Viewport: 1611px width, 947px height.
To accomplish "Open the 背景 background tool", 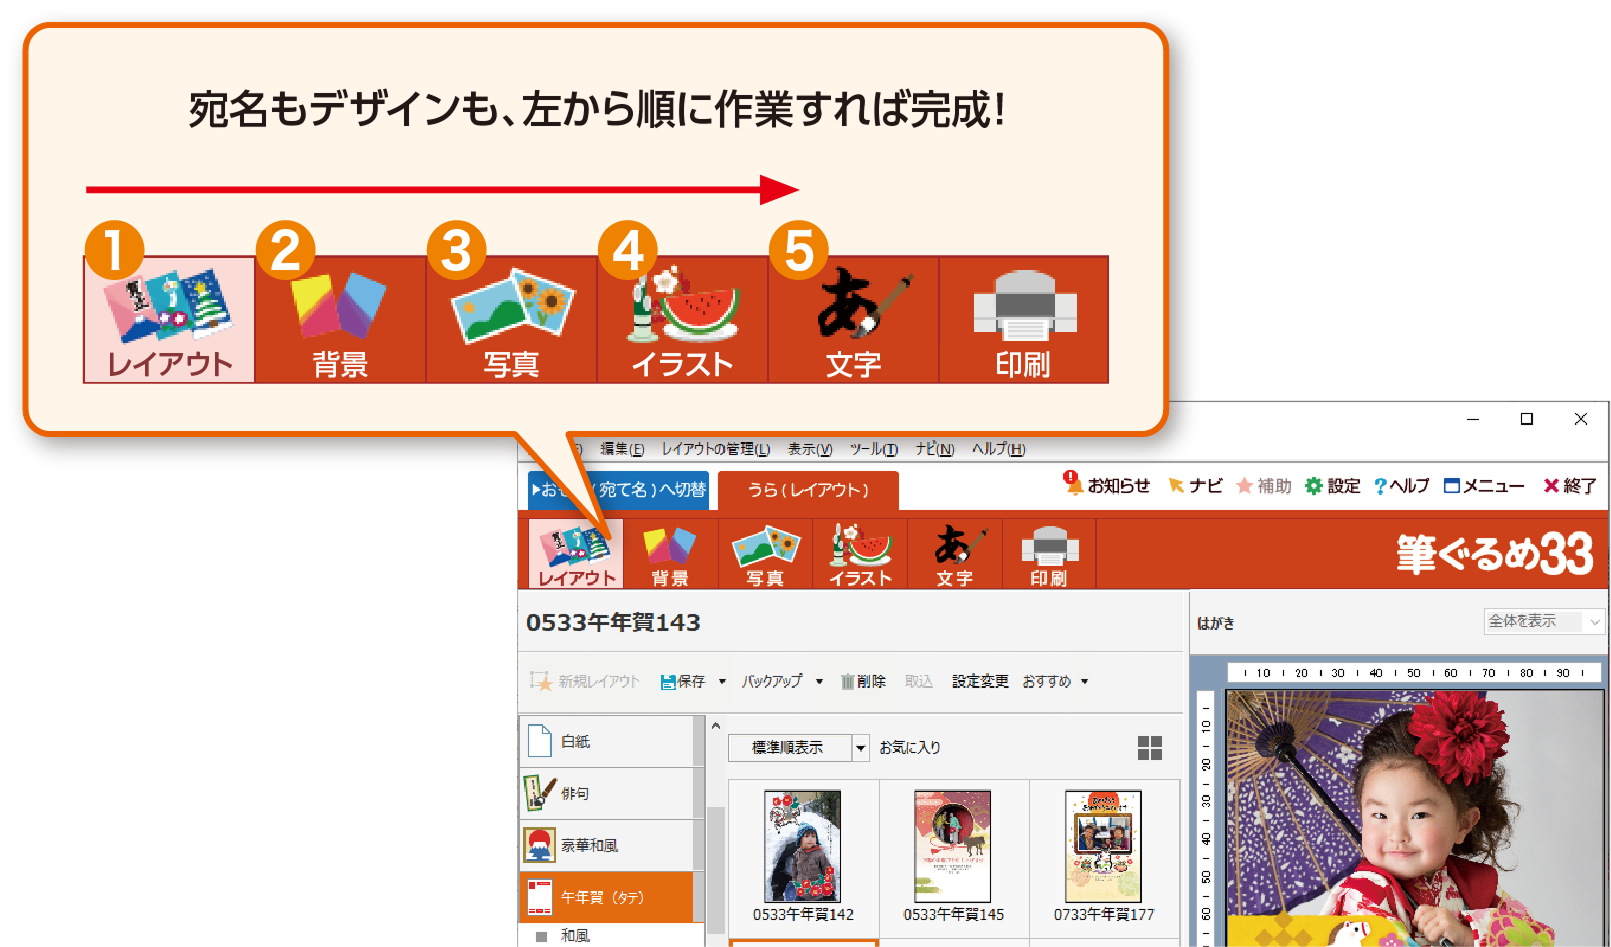I will click(671, 553).
